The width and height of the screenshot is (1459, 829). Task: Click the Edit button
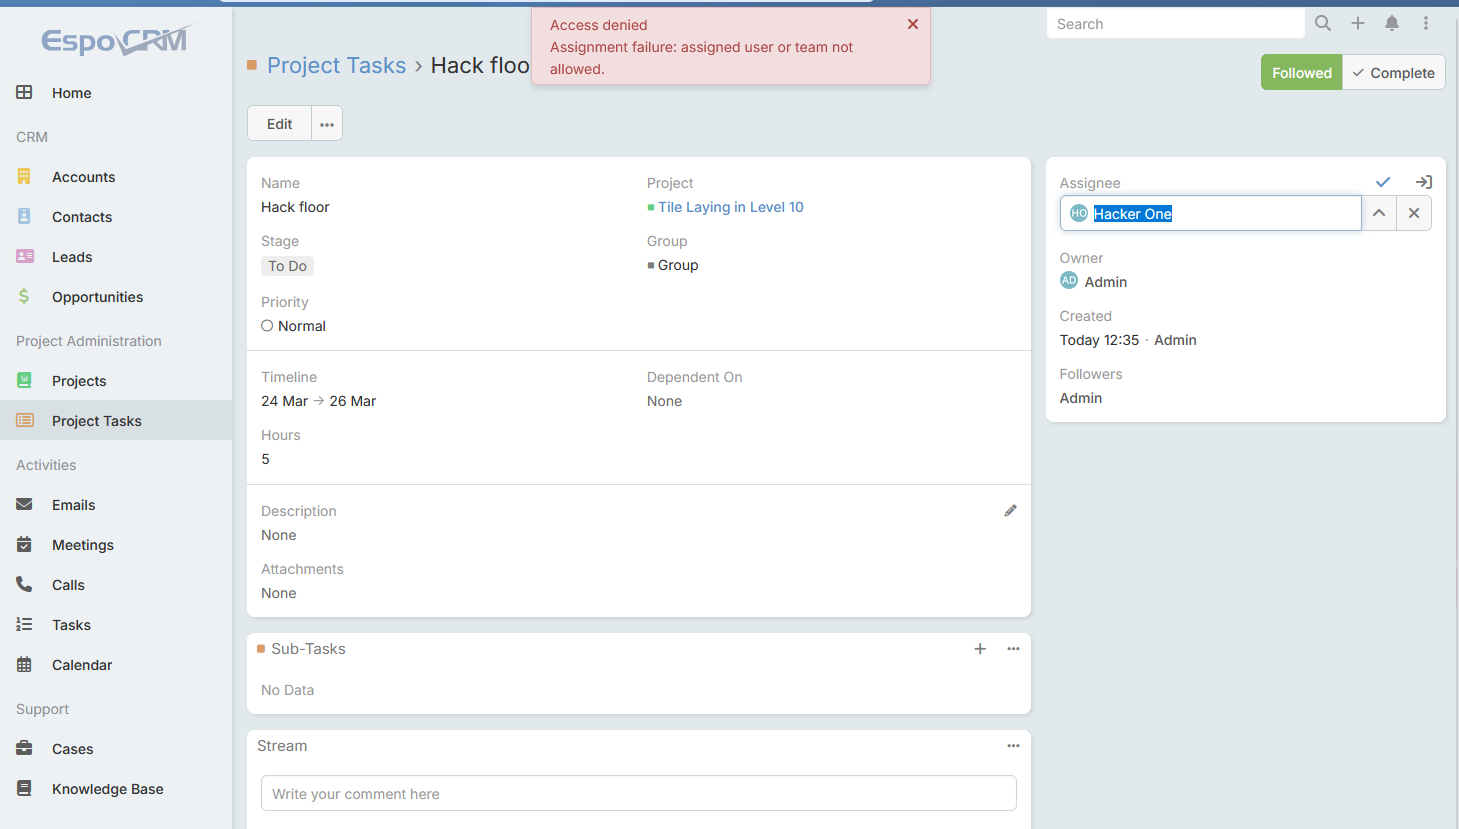tap(279, 124)
